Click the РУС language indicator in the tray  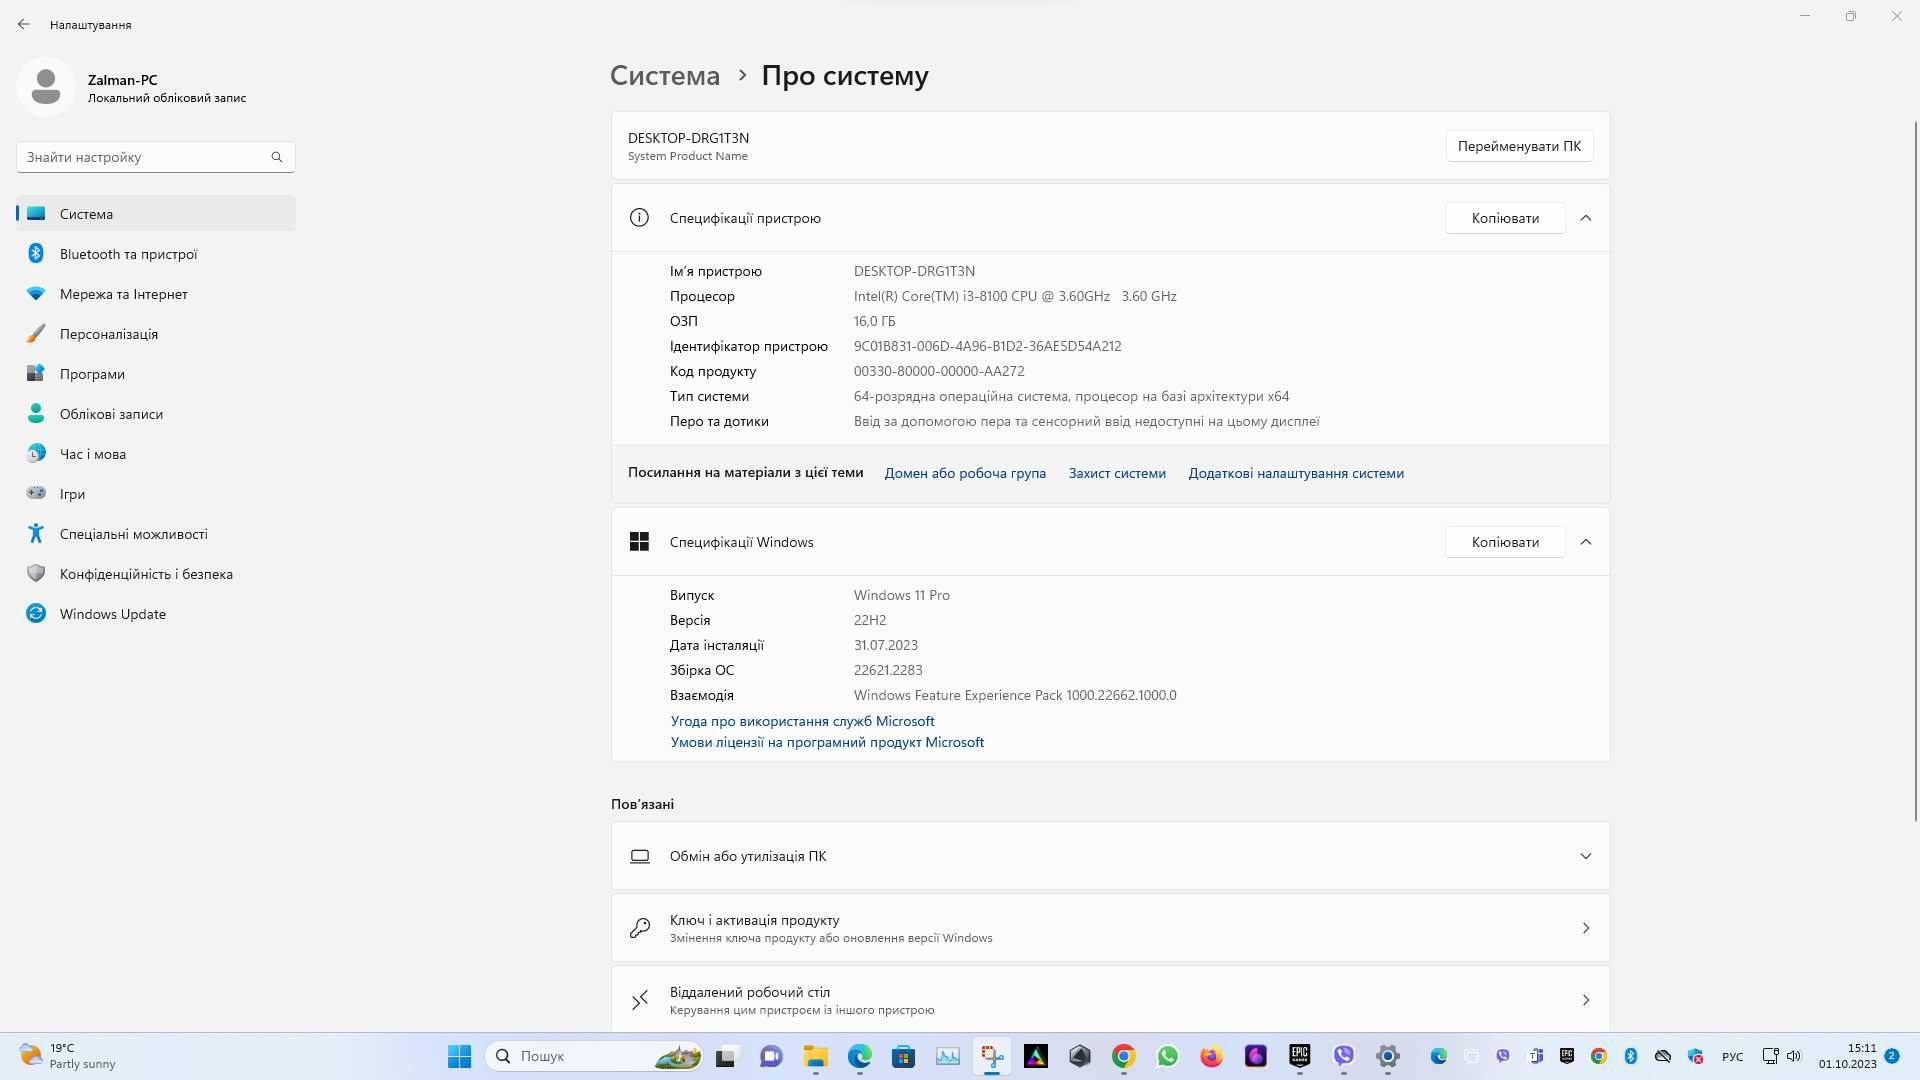(x=1732, y=1056)
